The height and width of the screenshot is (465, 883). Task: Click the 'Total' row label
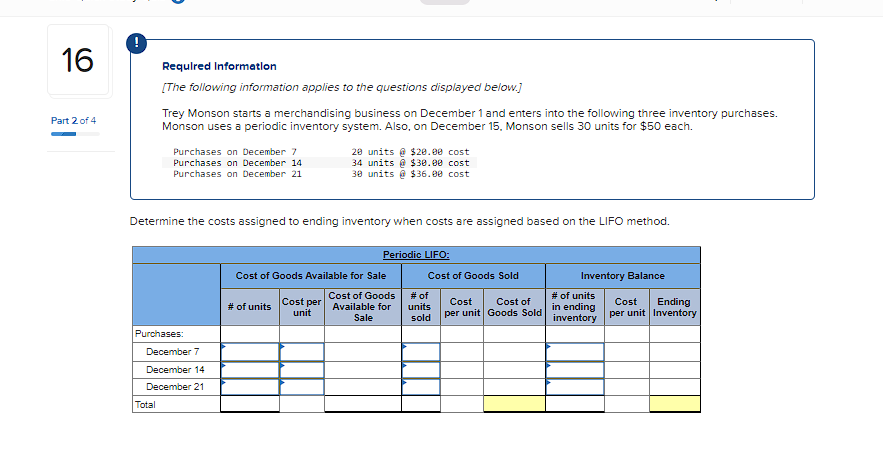click(145, 405)
